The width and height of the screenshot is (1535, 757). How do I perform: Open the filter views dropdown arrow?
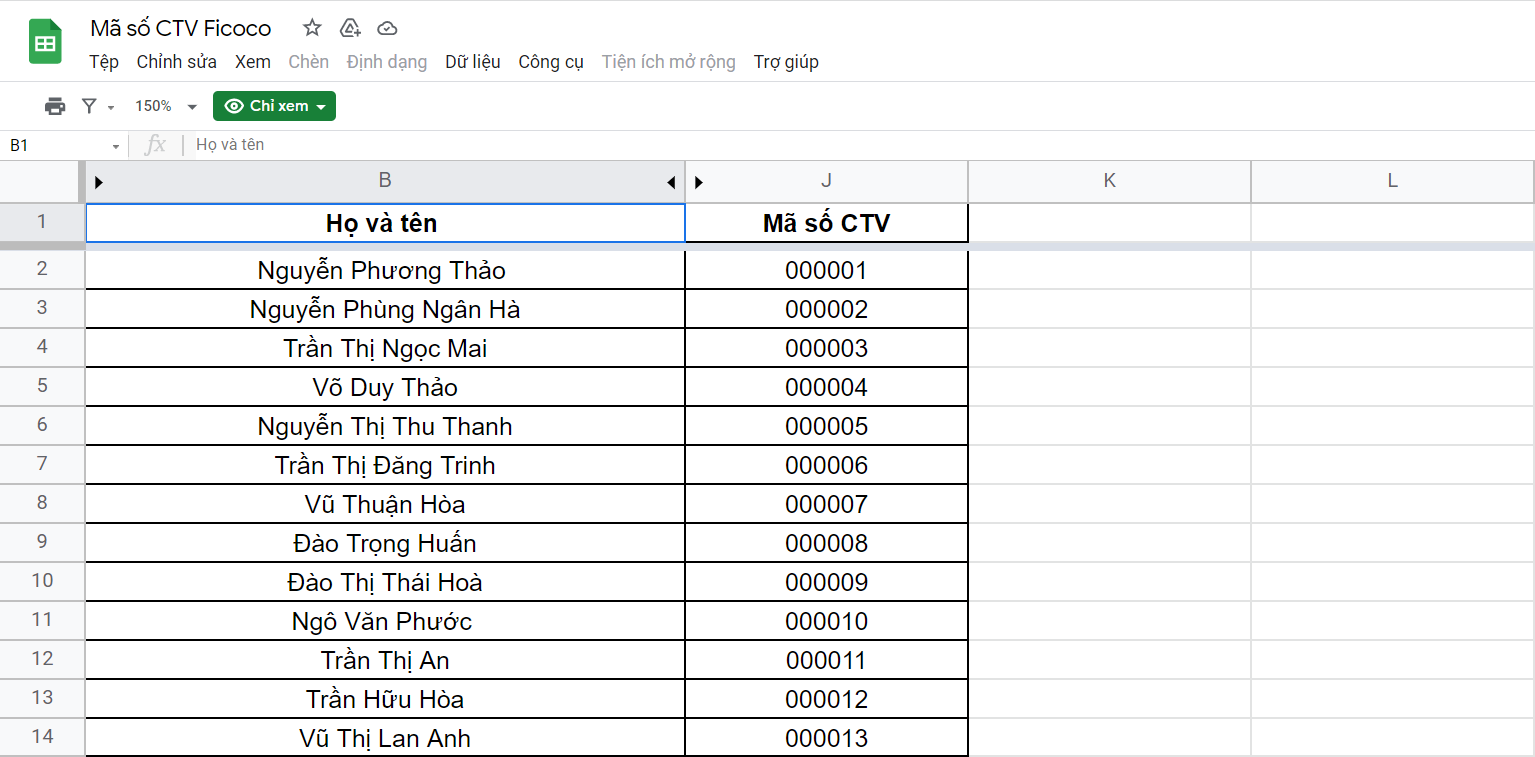[x=111, y=107]
